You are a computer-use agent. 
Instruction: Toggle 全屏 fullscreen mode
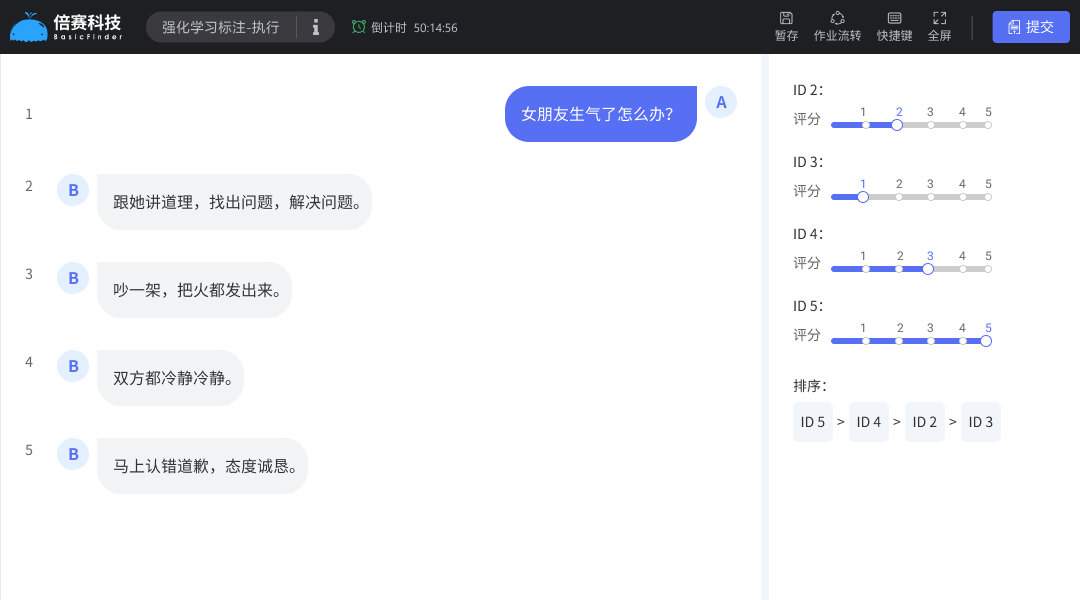coord(939,27)
